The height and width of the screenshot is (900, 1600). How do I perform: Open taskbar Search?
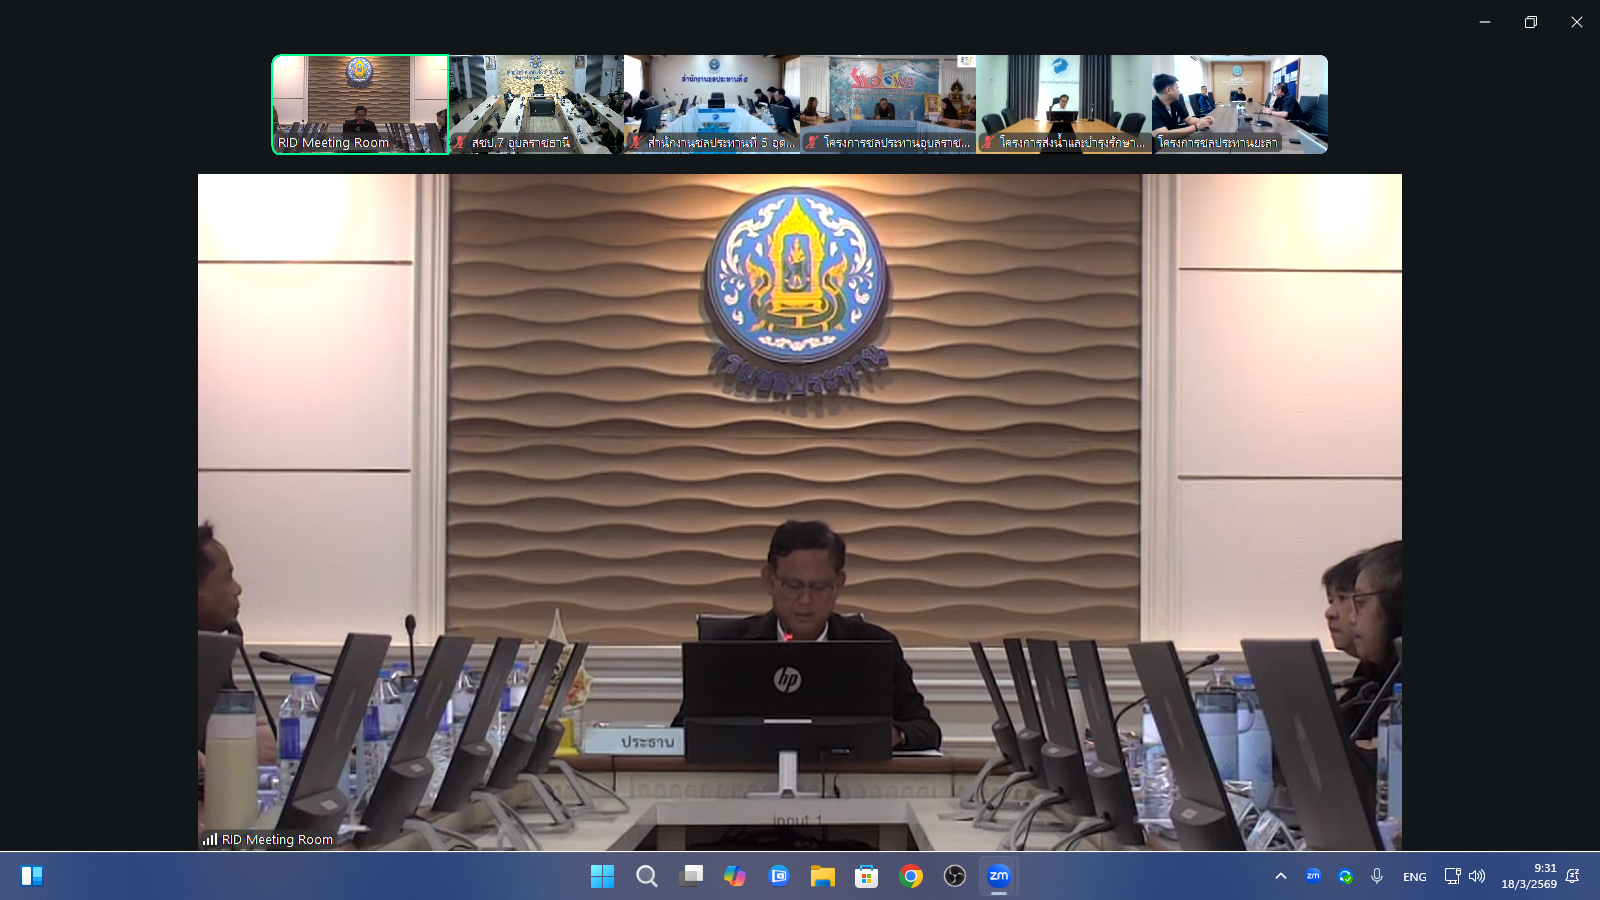point(647,877)
